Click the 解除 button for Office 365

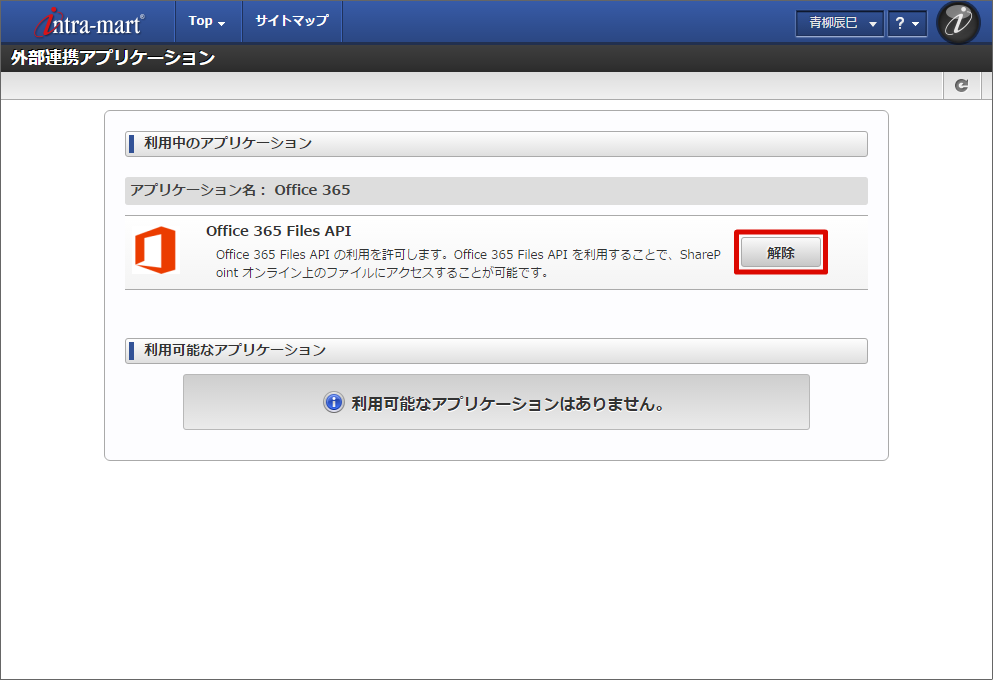tap(780, 253)
